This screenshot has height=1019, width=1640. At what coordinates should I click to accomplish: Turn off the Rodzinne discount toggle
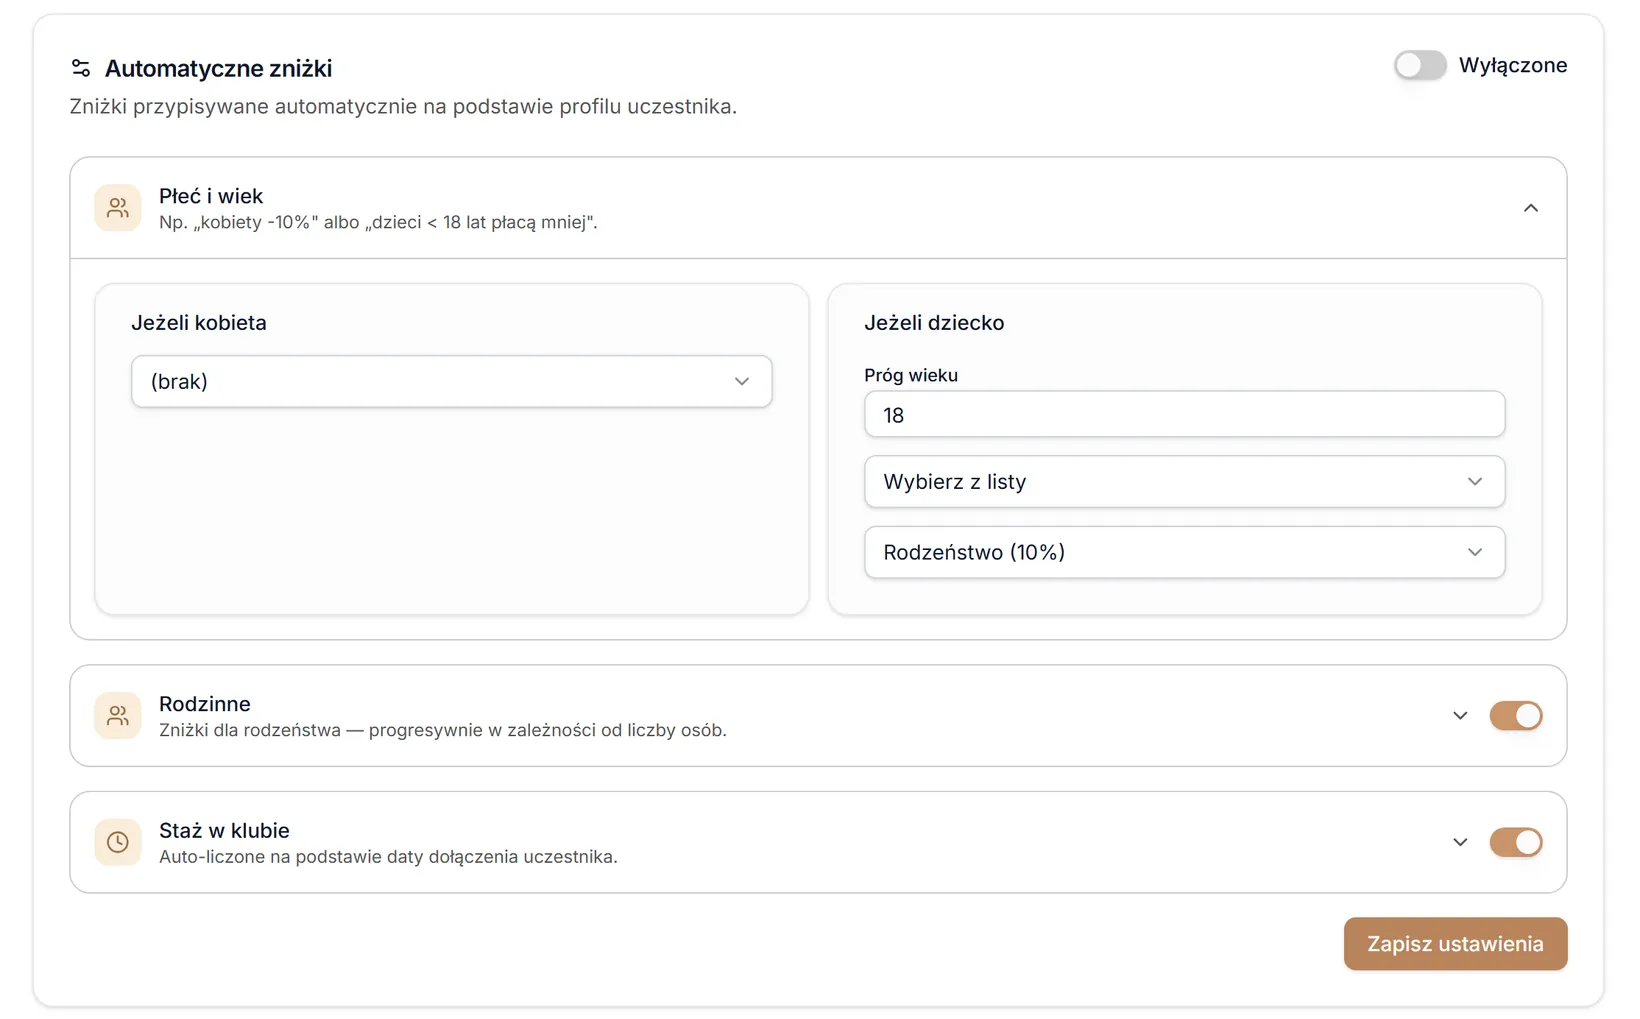(1515, 716)
